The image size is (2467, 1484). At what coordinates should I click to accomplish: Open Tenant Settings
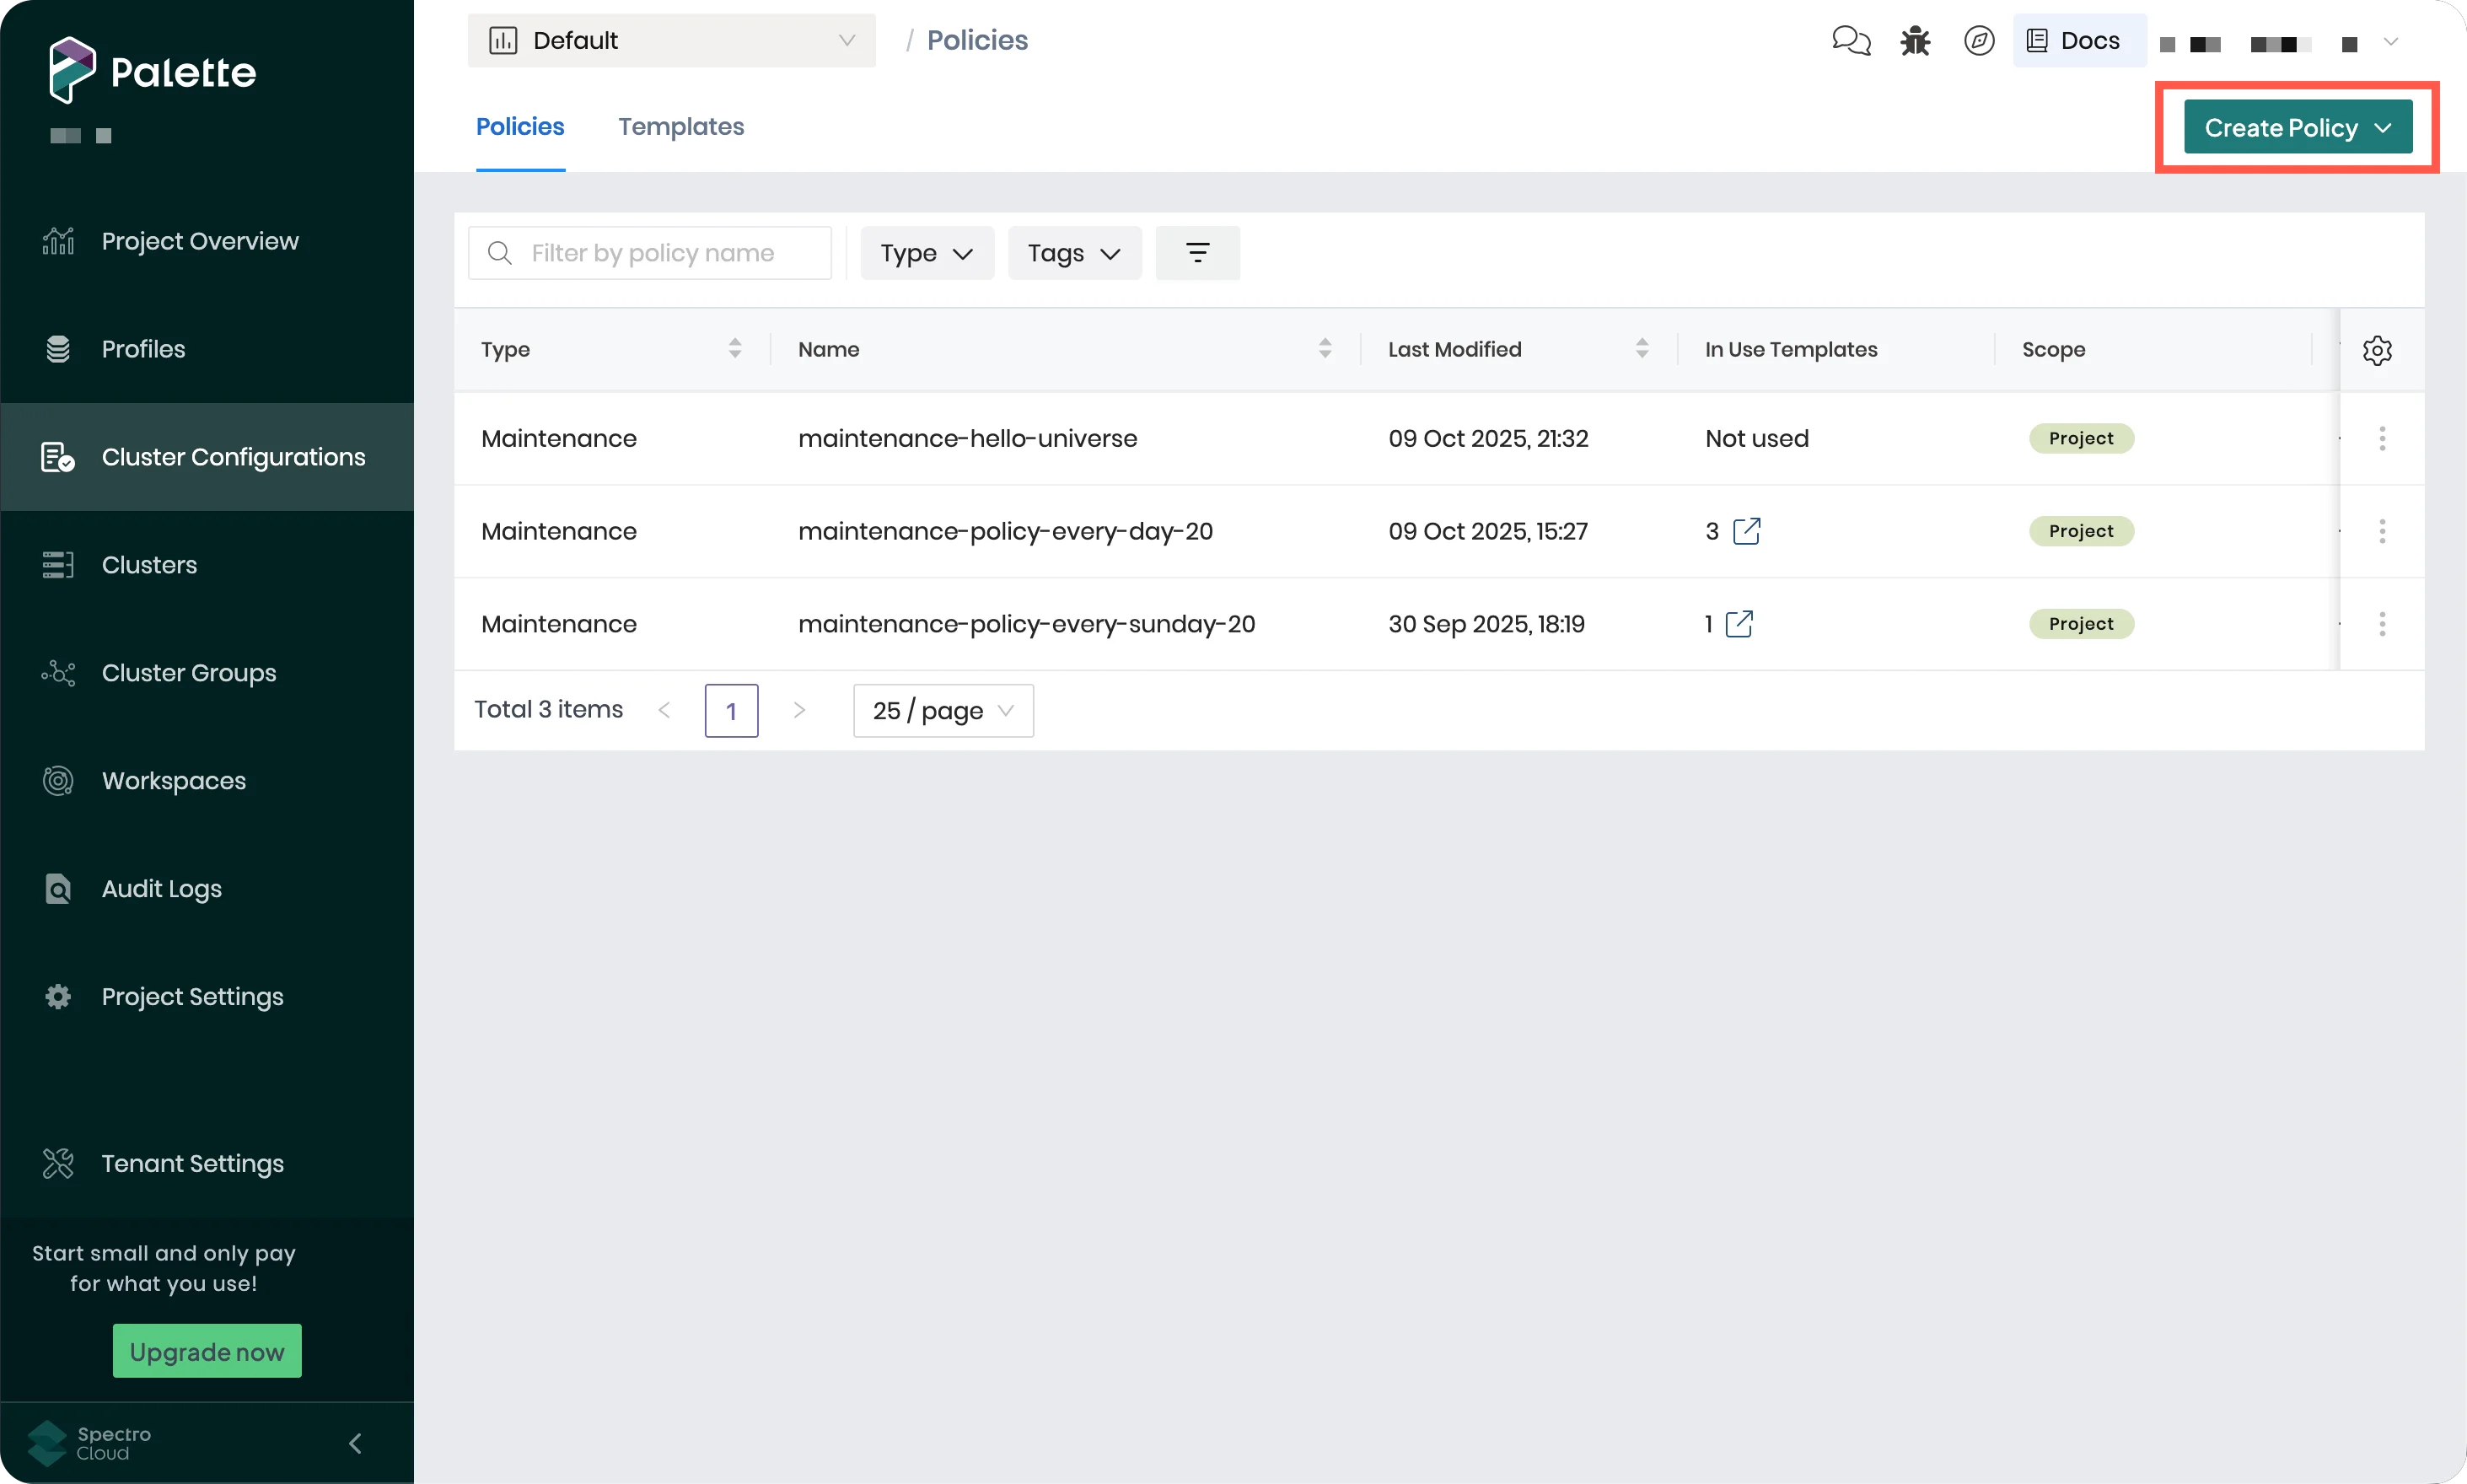(x=193, y=1163)
